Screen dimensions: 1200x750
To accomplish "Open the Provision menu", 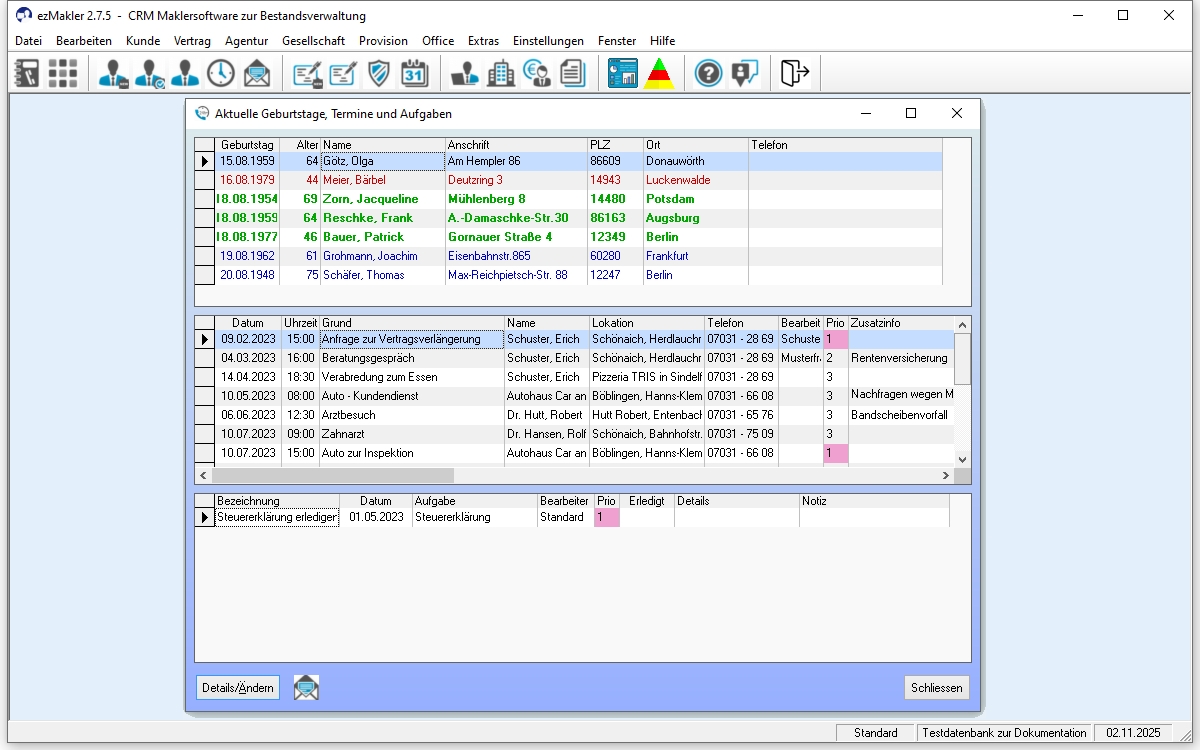I will [383, 41].
